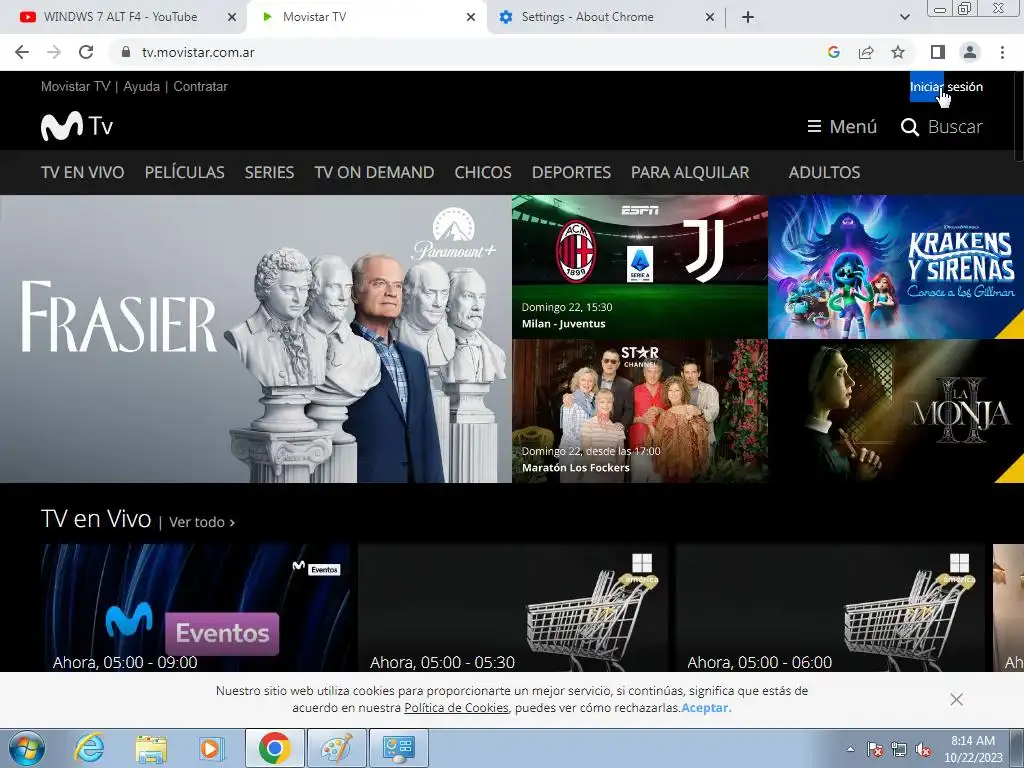Click the Movistar Tv logo
The image size is (1024, 768).
[x=77, y=126]
